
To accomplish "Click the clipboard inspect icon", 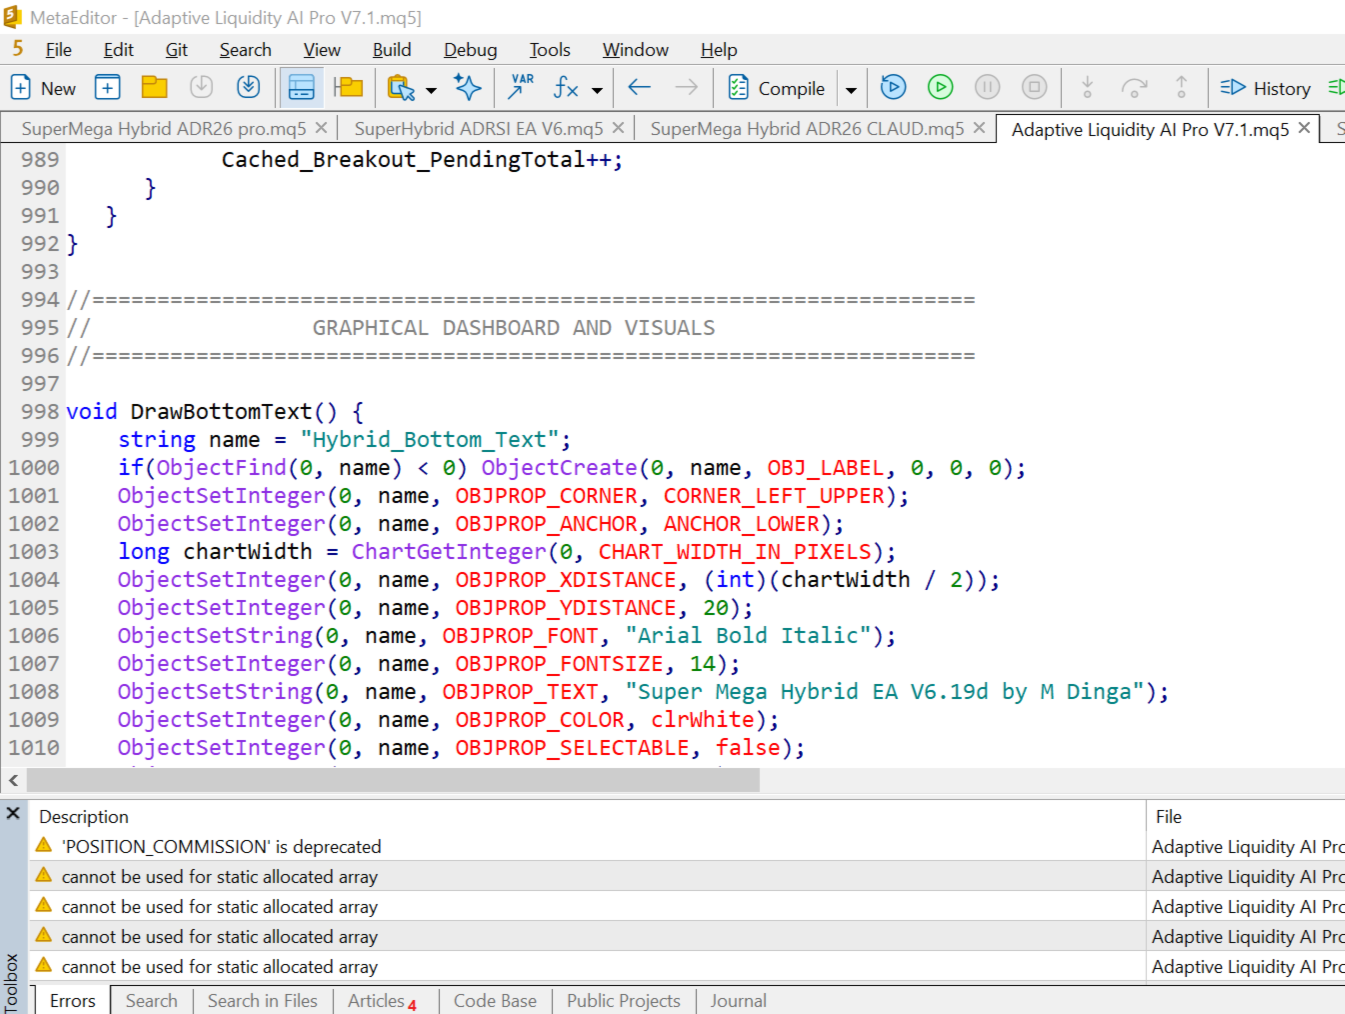I will click(401, 88).
